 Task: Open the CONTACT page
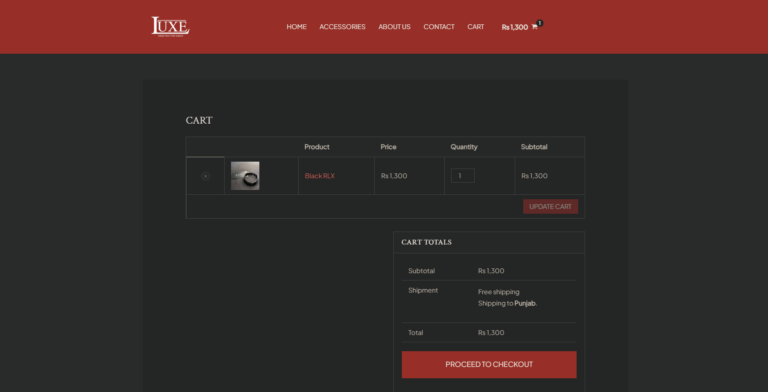[439, 27]
